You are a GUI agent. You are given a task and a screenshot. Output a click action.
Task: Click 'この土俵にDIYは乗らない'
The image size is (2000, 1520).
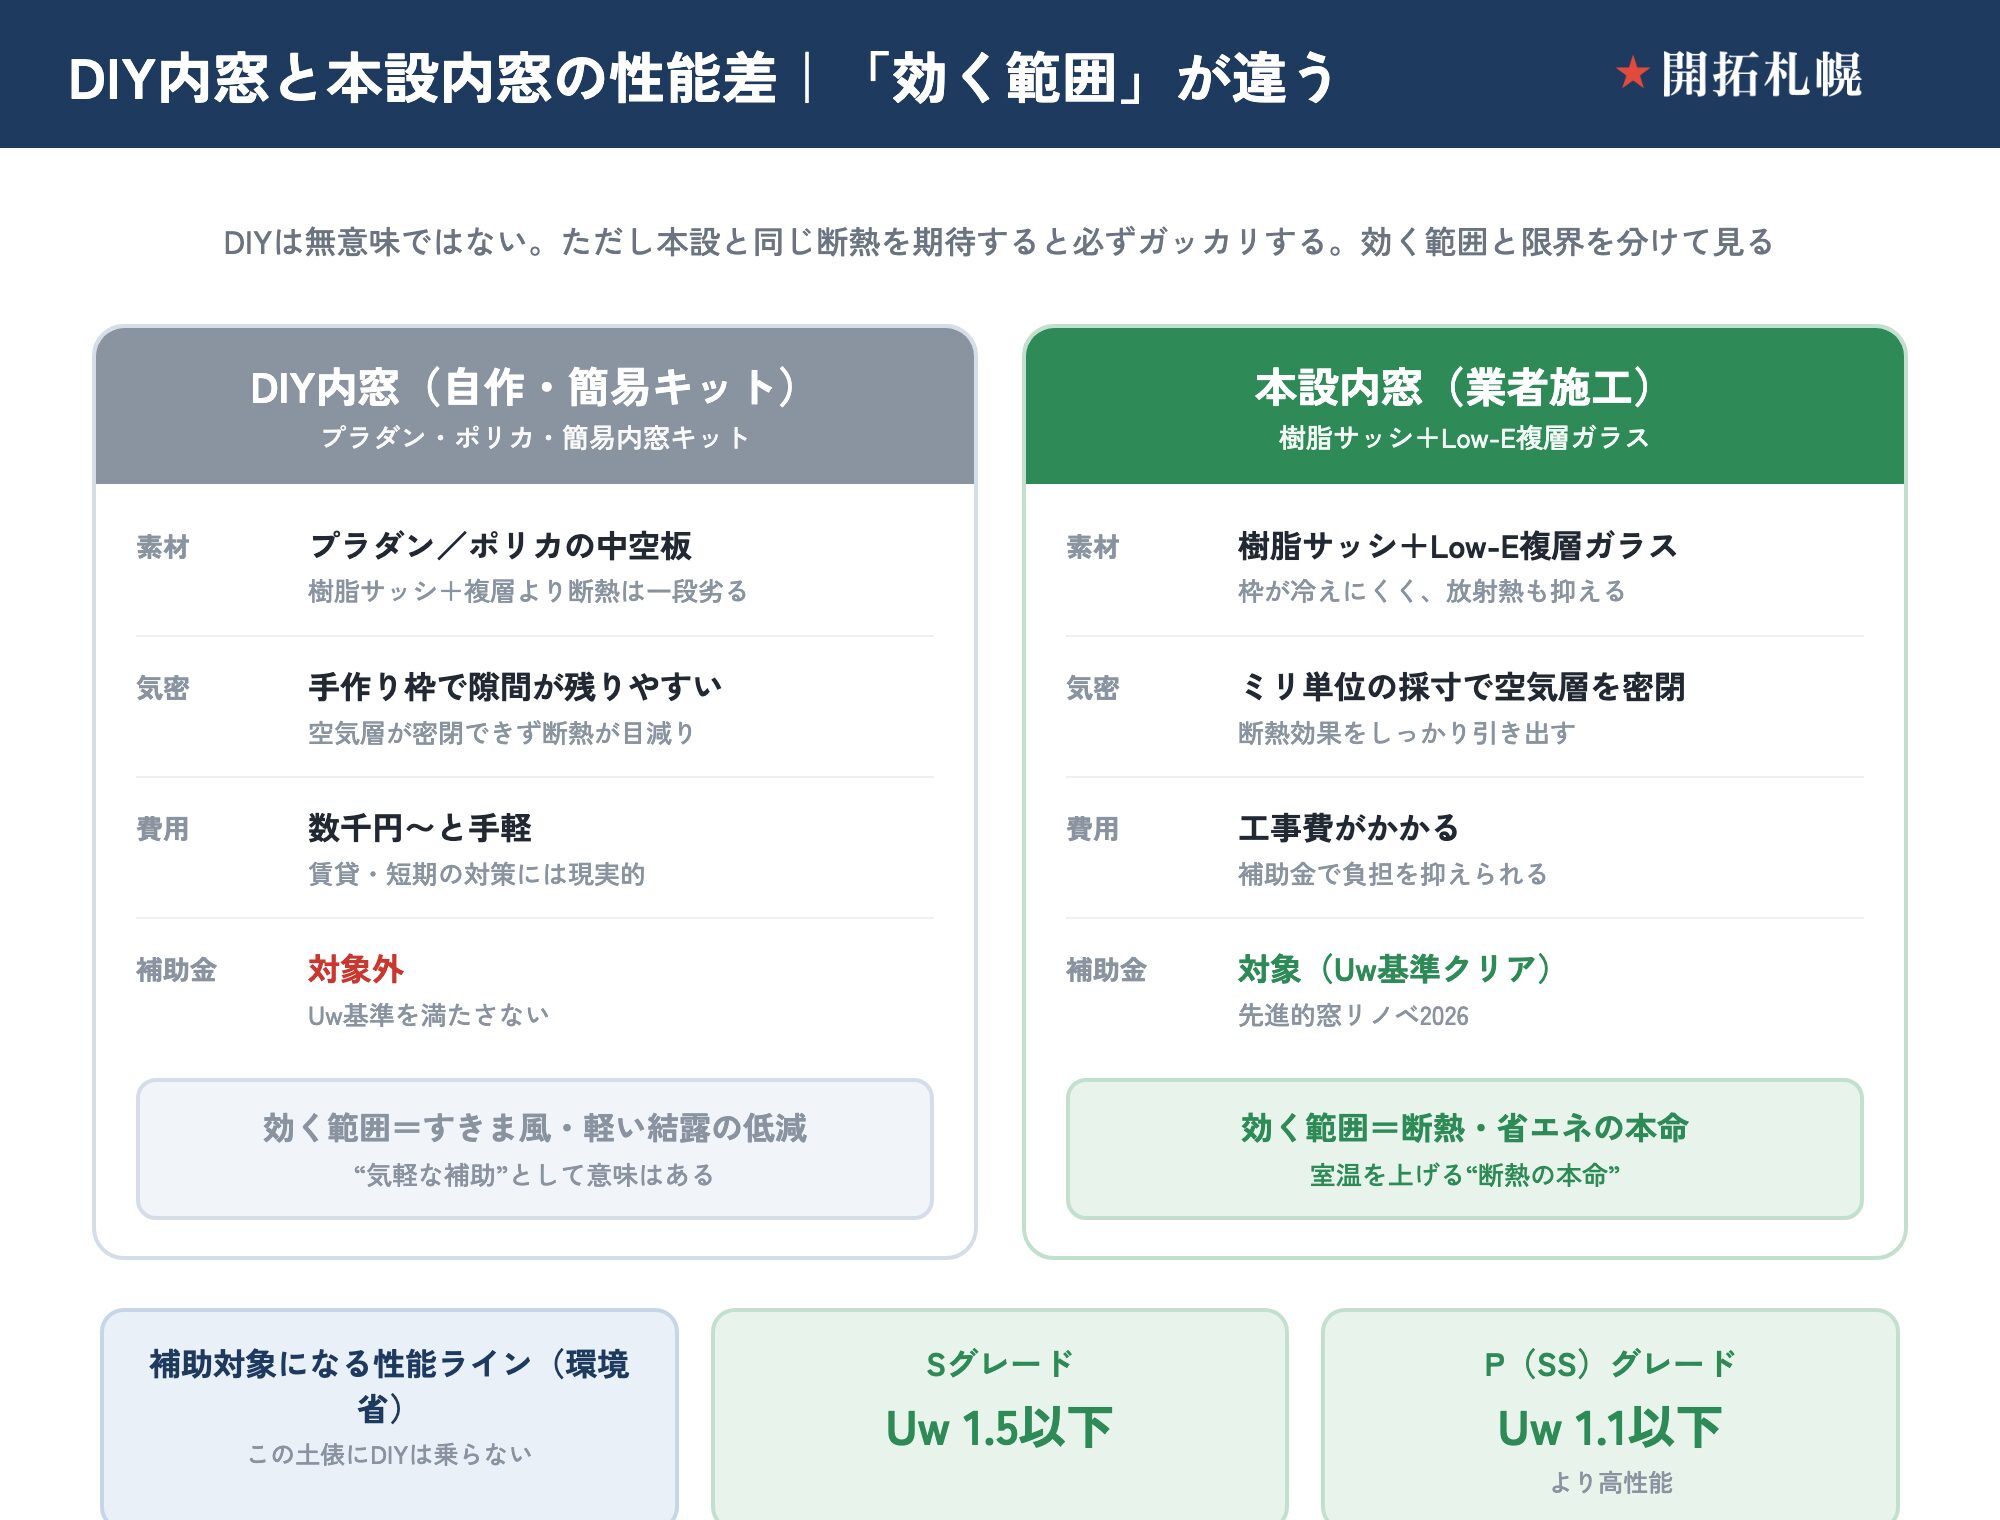(x=389, y=1454)
